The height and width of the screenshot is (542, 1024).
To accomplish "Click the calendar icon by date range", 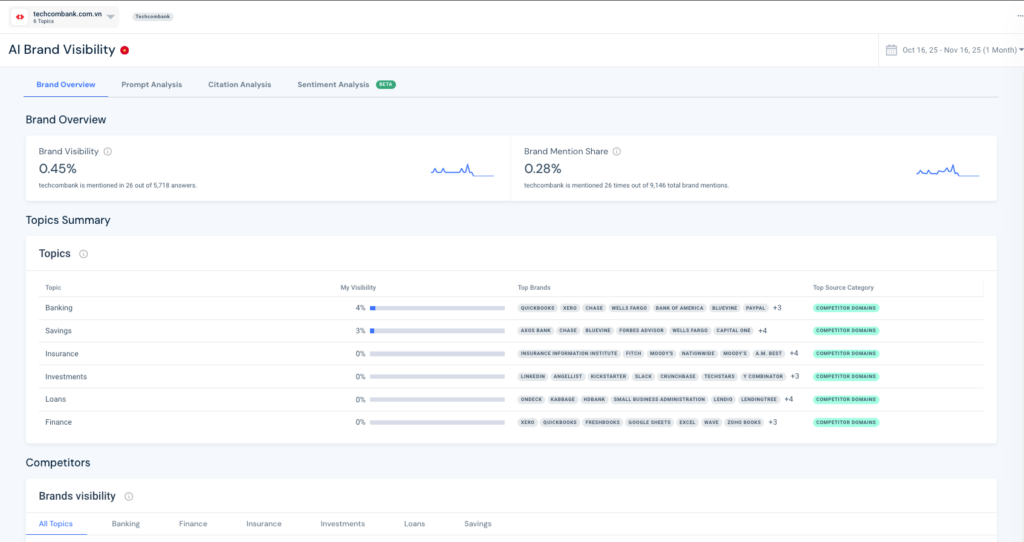I will [x=891, y=50].
